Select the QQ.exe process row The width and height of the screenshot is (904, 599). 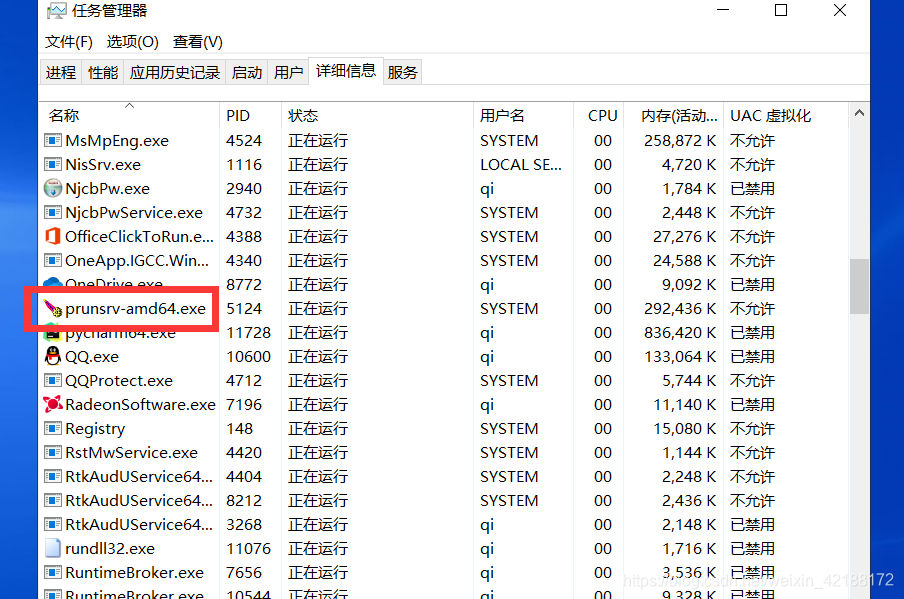point(444,356)
